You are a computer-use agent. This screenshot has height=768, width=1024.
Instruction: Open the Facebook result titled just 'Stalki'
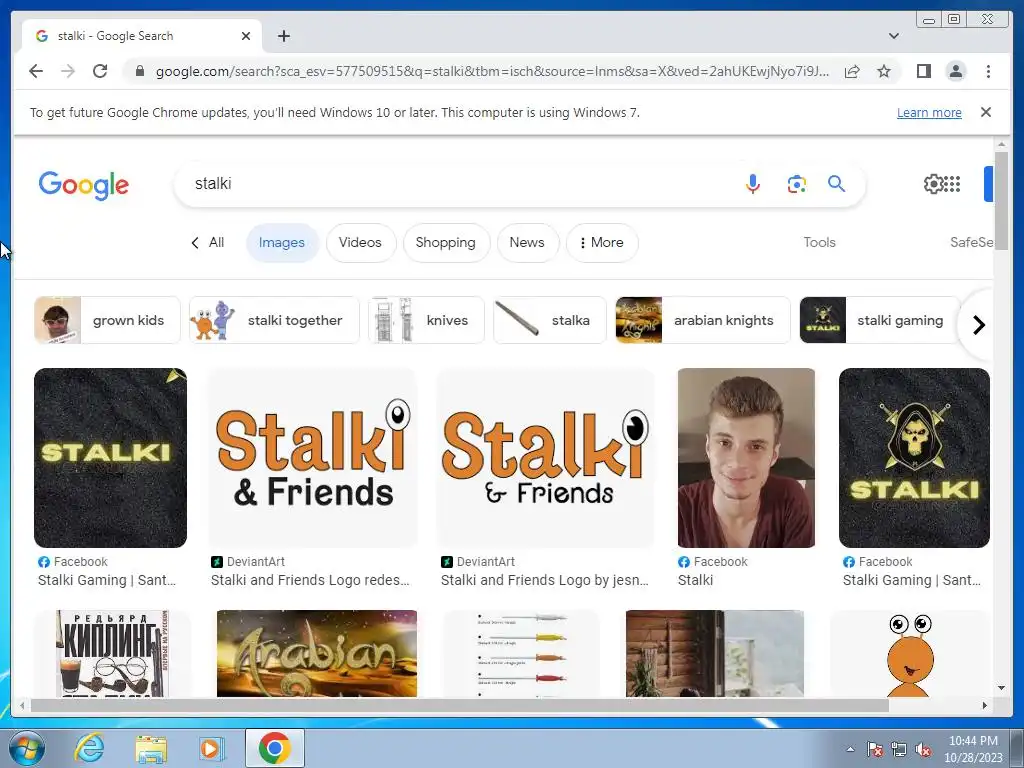coord(696,580)
